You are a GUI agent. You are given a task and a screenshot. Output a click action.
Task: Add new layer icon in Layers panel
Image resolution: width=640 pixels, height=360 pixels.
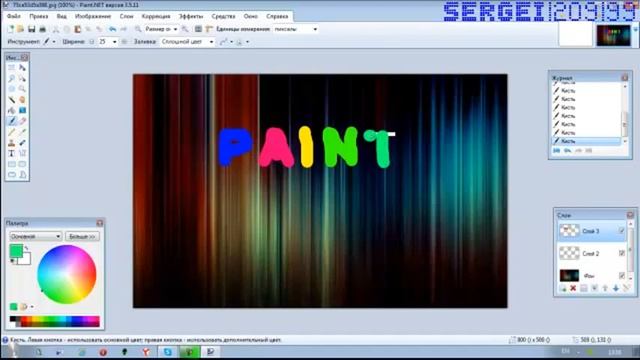(563, 288)
